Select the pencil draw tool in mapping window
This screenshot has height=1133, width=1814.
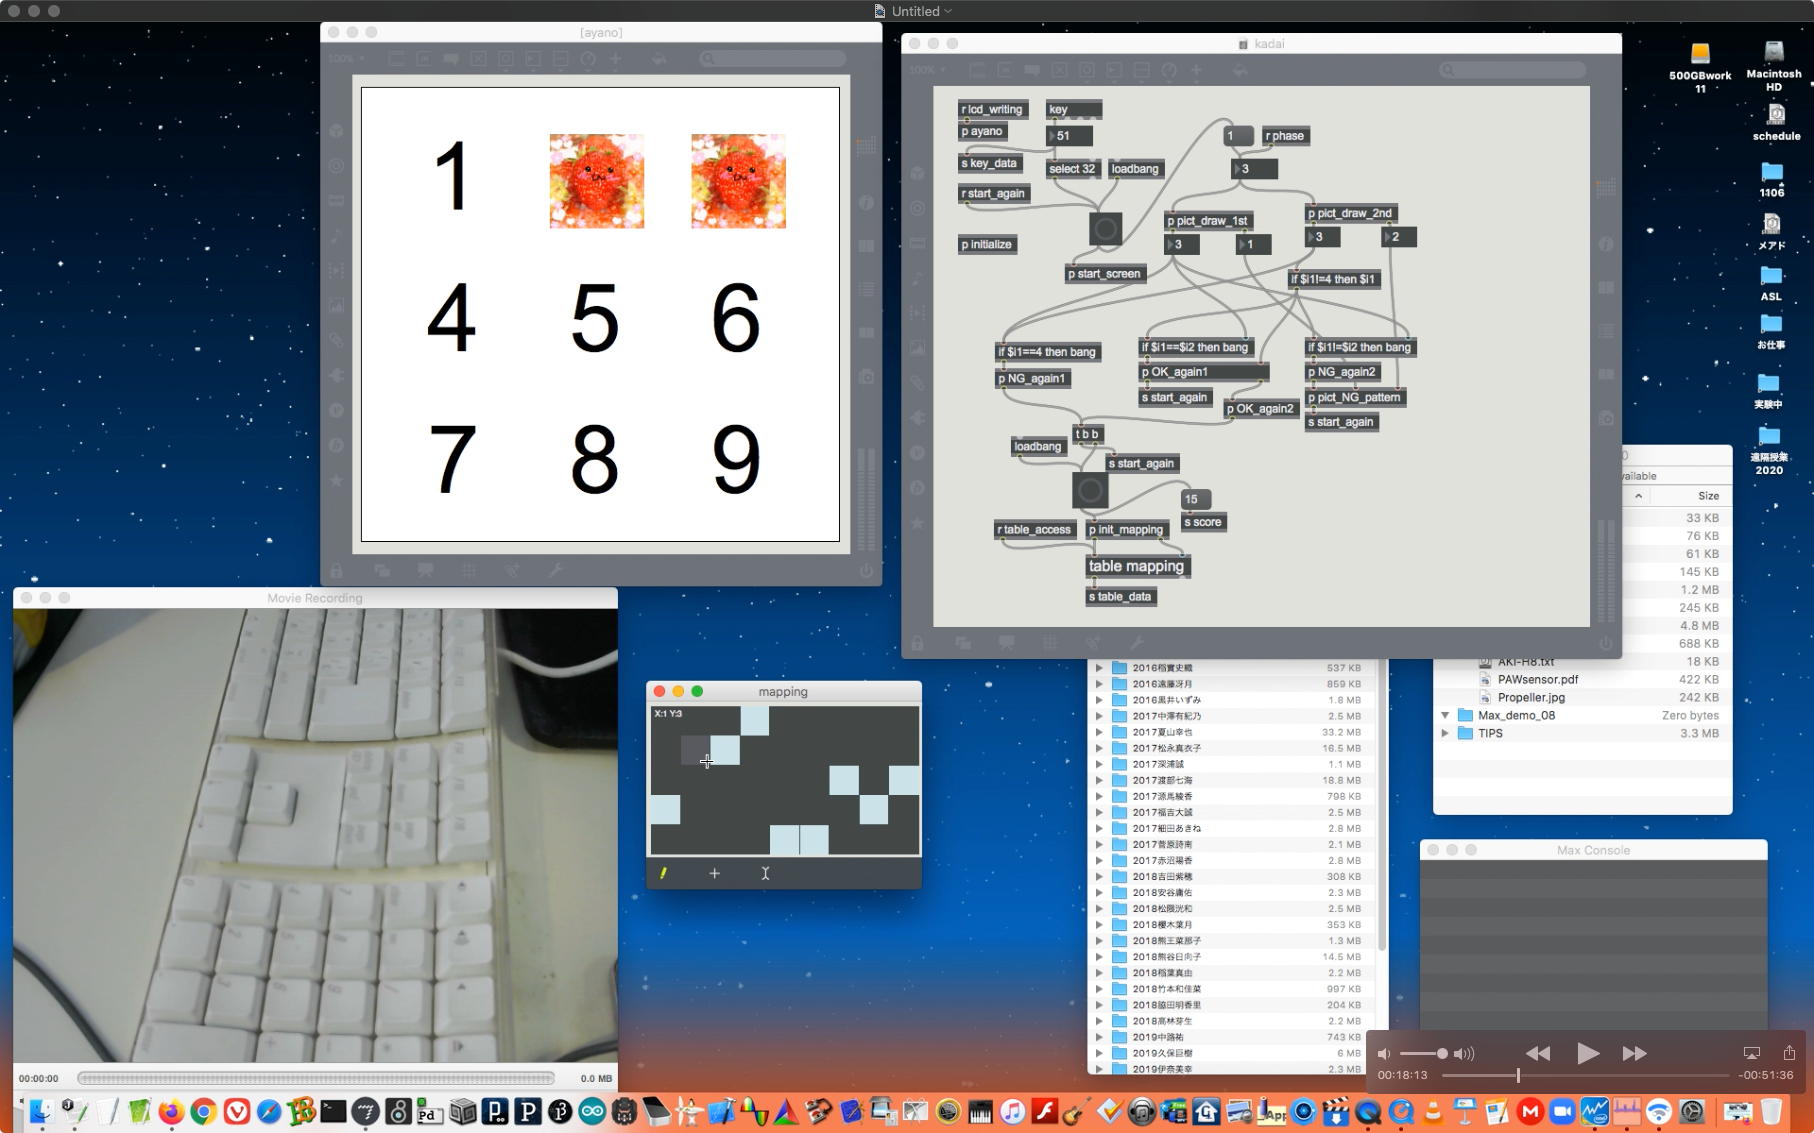pos(663,873)
